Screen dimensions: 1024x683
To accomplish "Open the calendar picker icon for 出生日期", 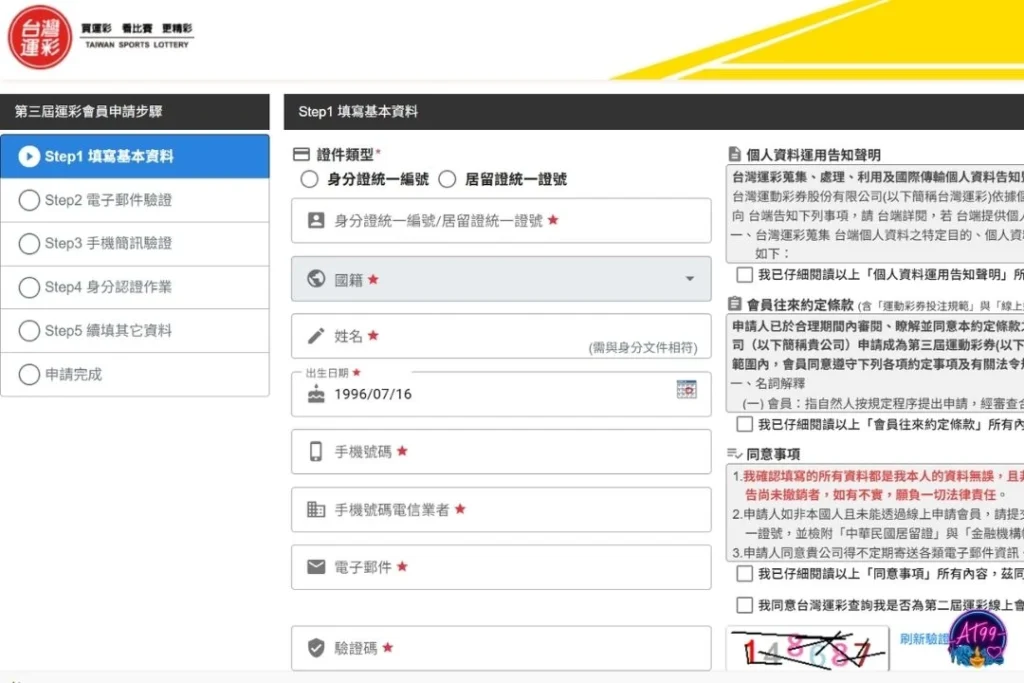I will coord(686,390).
